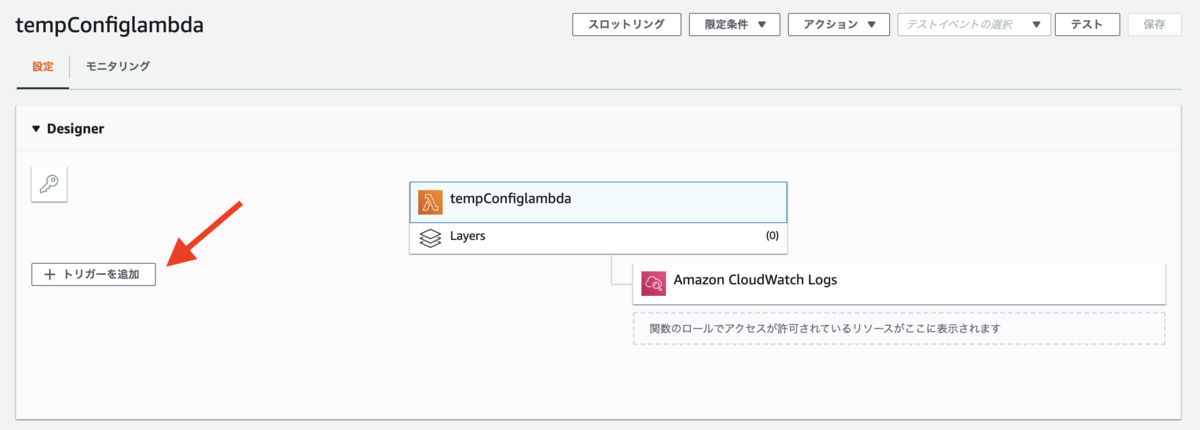The width and height of the screenshot is (1200, 430).
Task: Collapse the Designer section
Action: click(37, 129)
